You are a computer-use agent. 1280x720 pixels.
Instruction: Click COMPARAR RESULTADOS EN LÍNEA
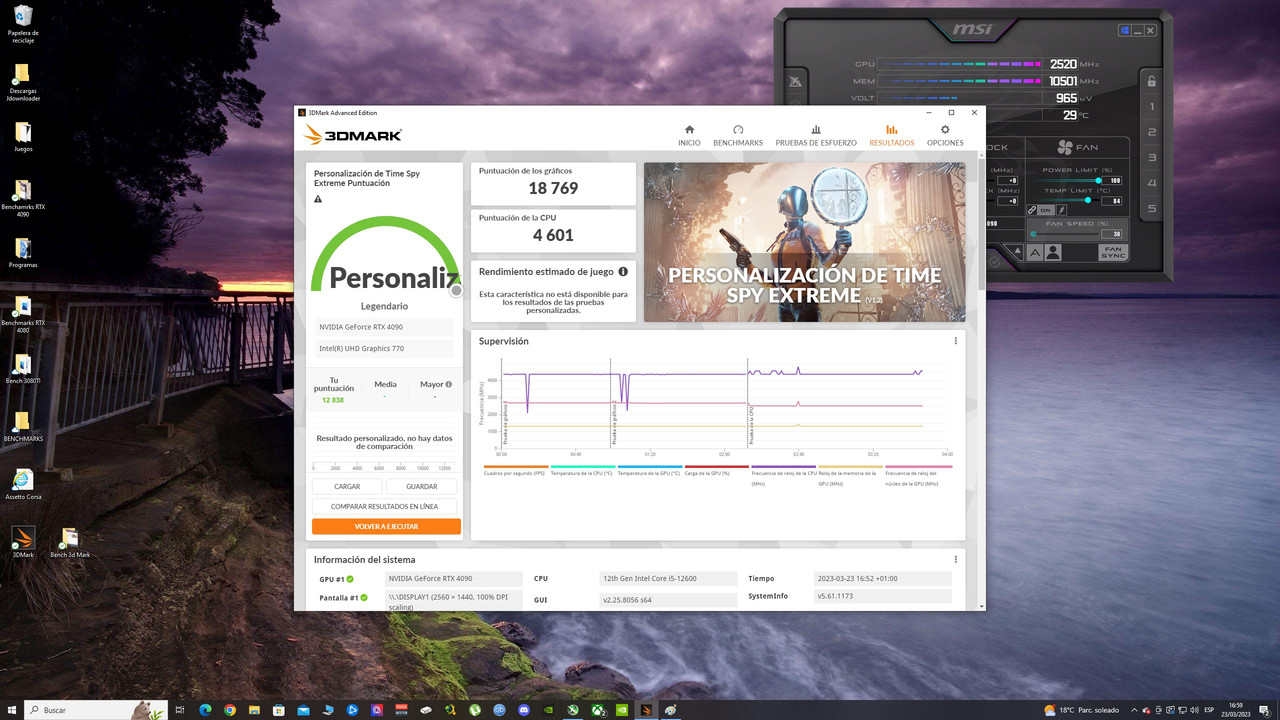[385, 507]
